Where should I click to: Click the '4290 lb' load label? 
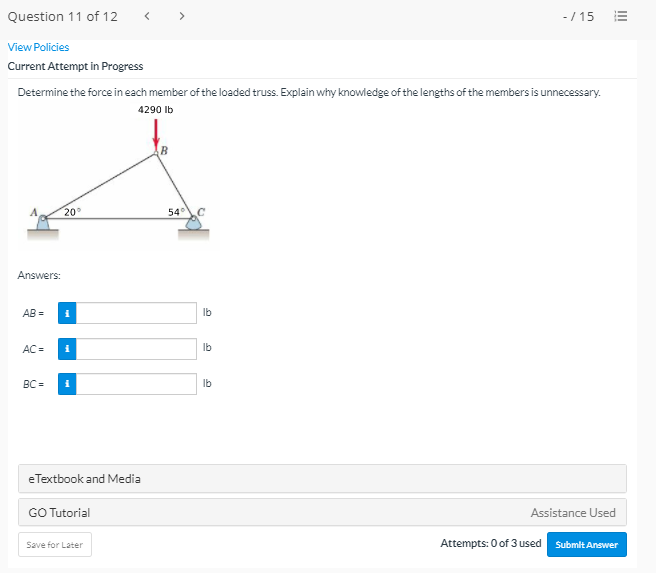tap(156, 110)
